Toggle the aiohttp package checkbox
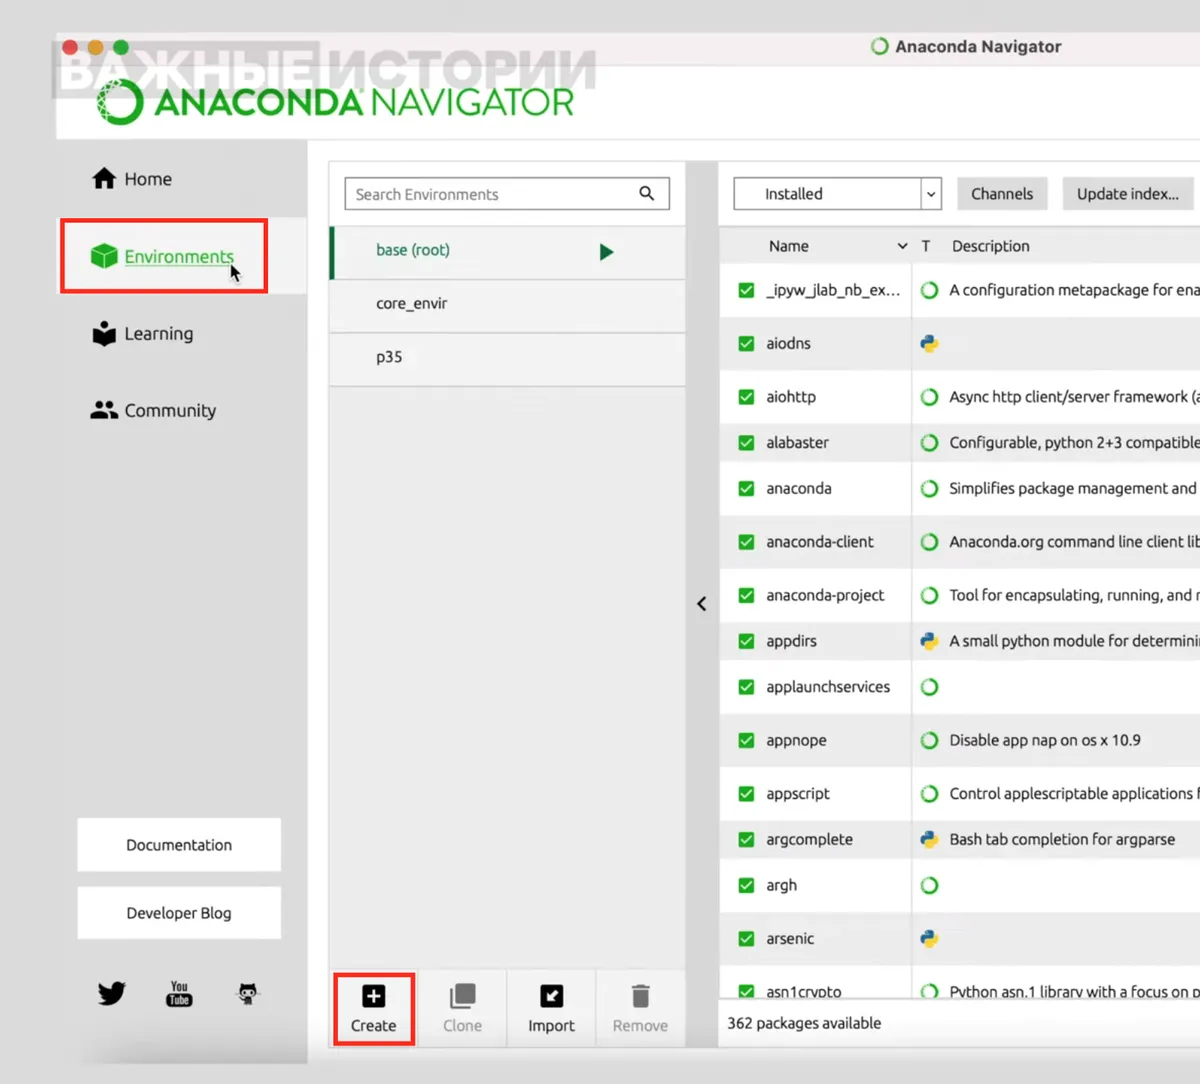The width and height of the screenshot is (1200, 1084). point(746,397)
